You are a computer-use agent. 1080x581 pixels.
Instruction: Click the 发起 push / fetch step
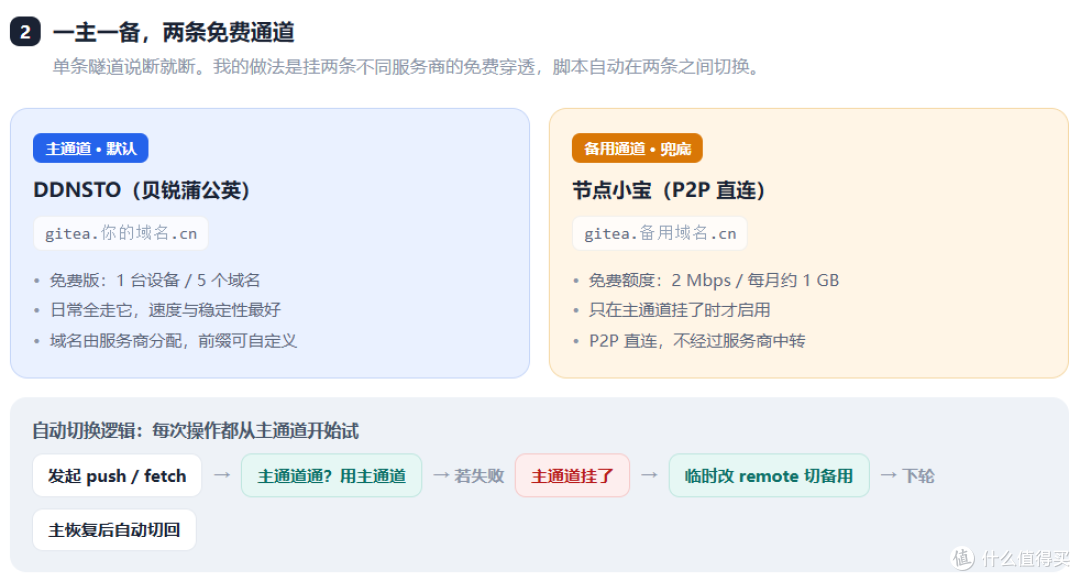tap(117, 476)
